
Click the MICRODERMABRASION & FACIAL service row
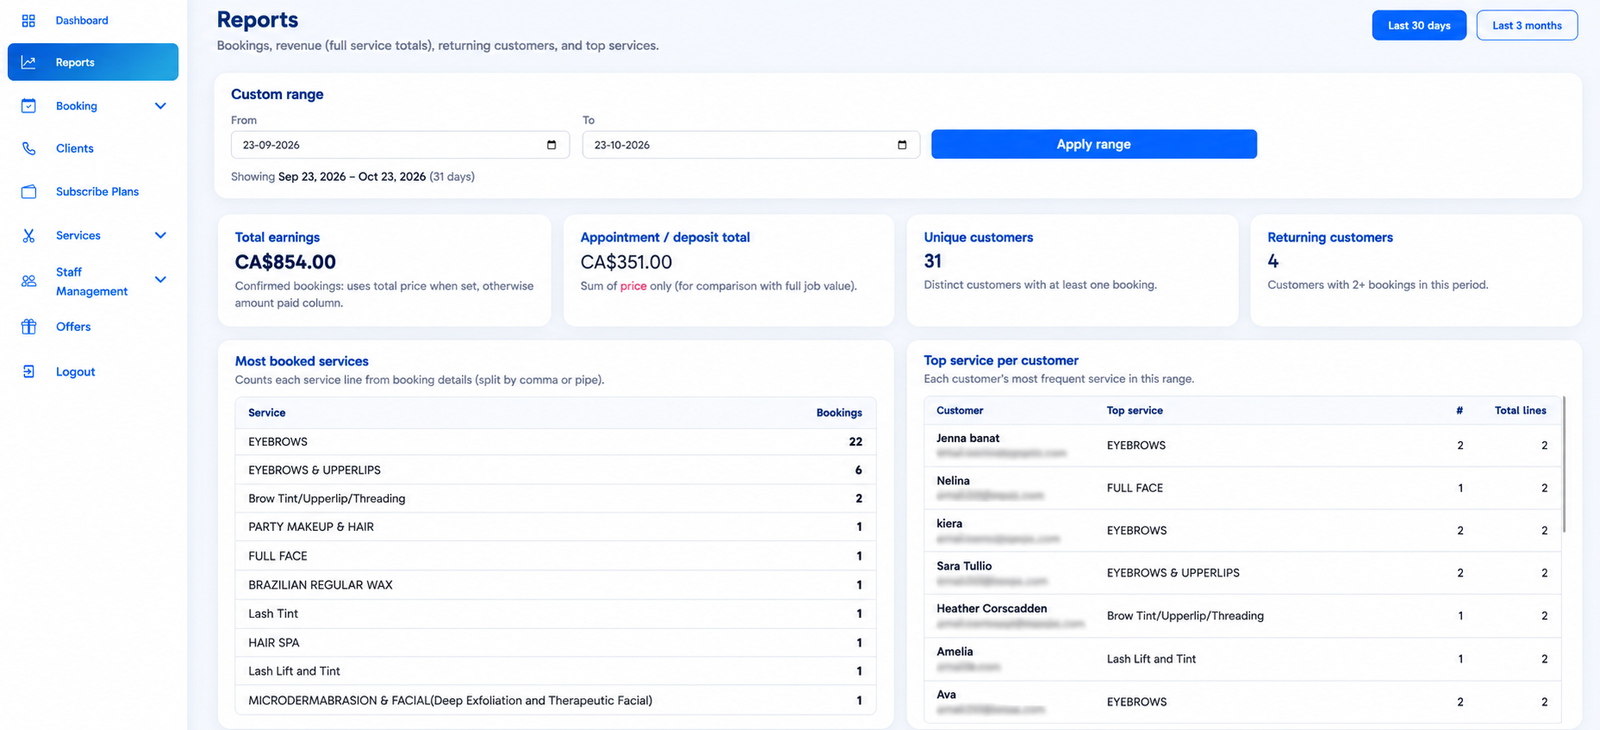[555, 701]
